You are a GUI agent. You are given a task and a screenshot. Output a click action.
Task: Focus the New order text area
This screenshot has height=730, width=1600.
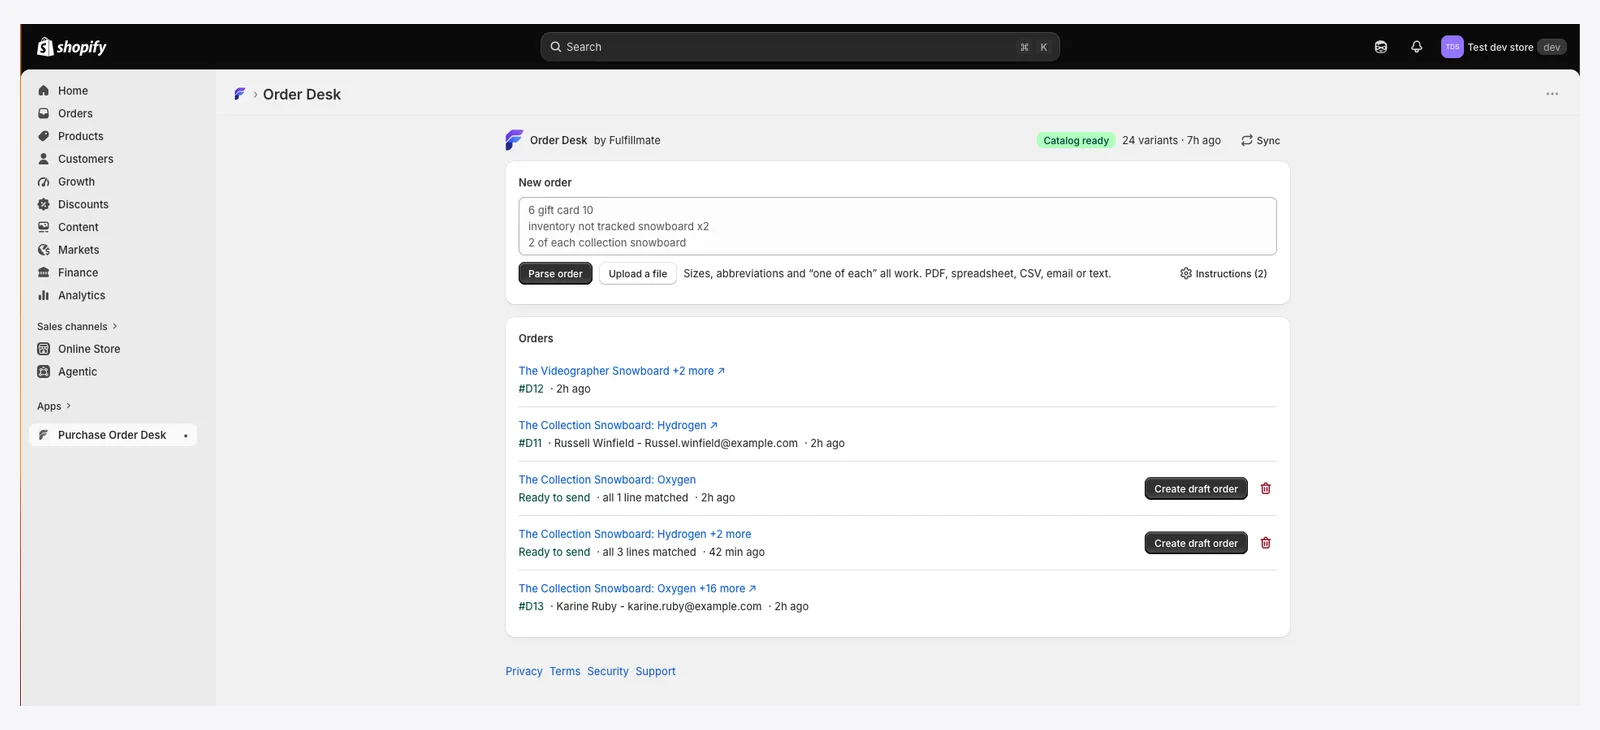point(897,226)
